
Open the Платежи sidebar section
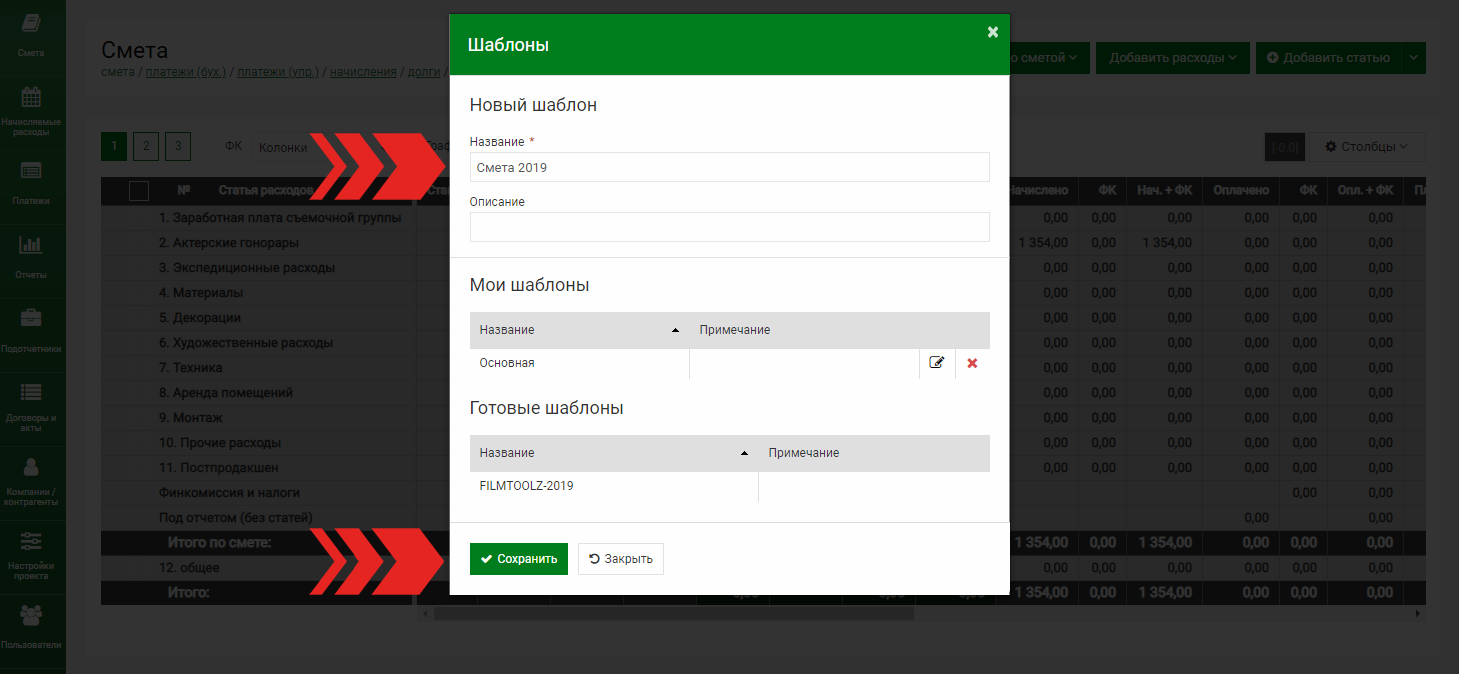32,183
